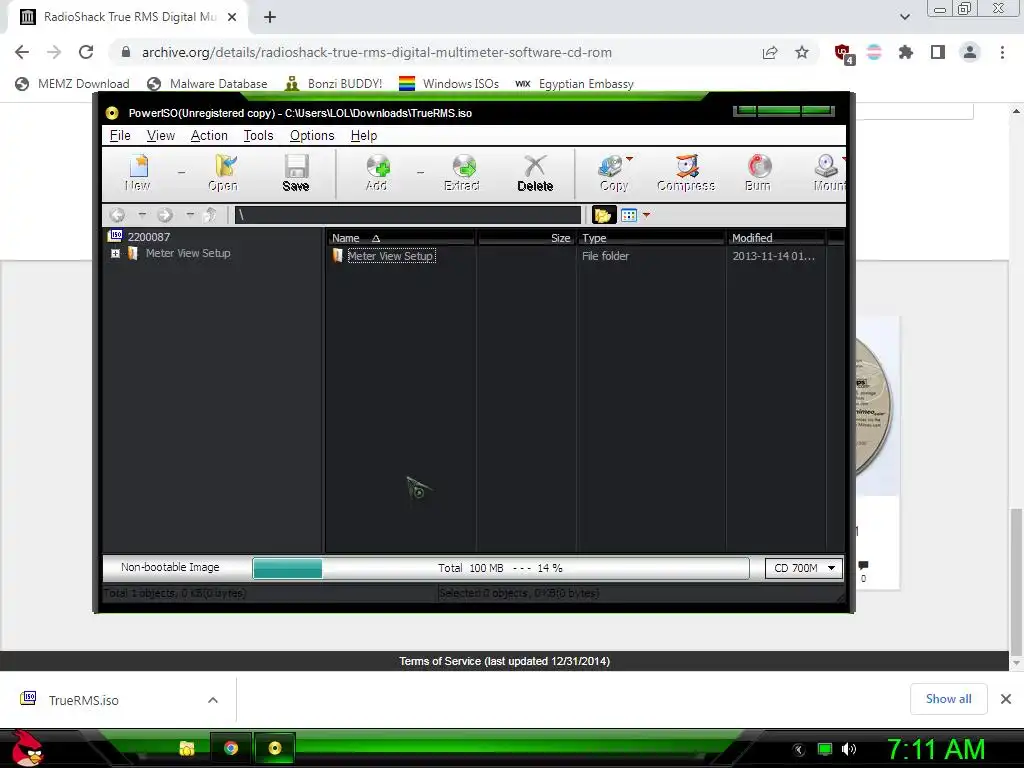Screen dimensions: 1024x768
Task: Click the Copy disc toolbar icon
Action: click(x=613, y=172)
